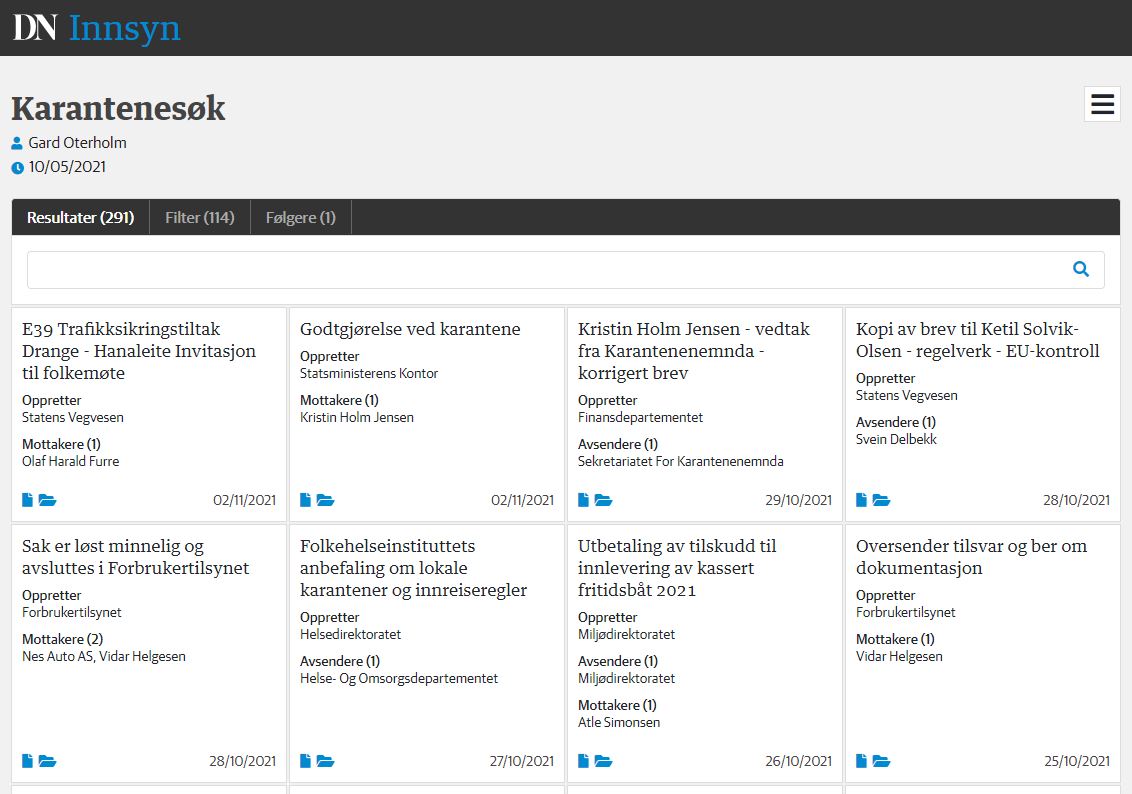Open 'Godtgjørelse ved karantene' document title
The image size is (1132, 794).
point(410,329)
